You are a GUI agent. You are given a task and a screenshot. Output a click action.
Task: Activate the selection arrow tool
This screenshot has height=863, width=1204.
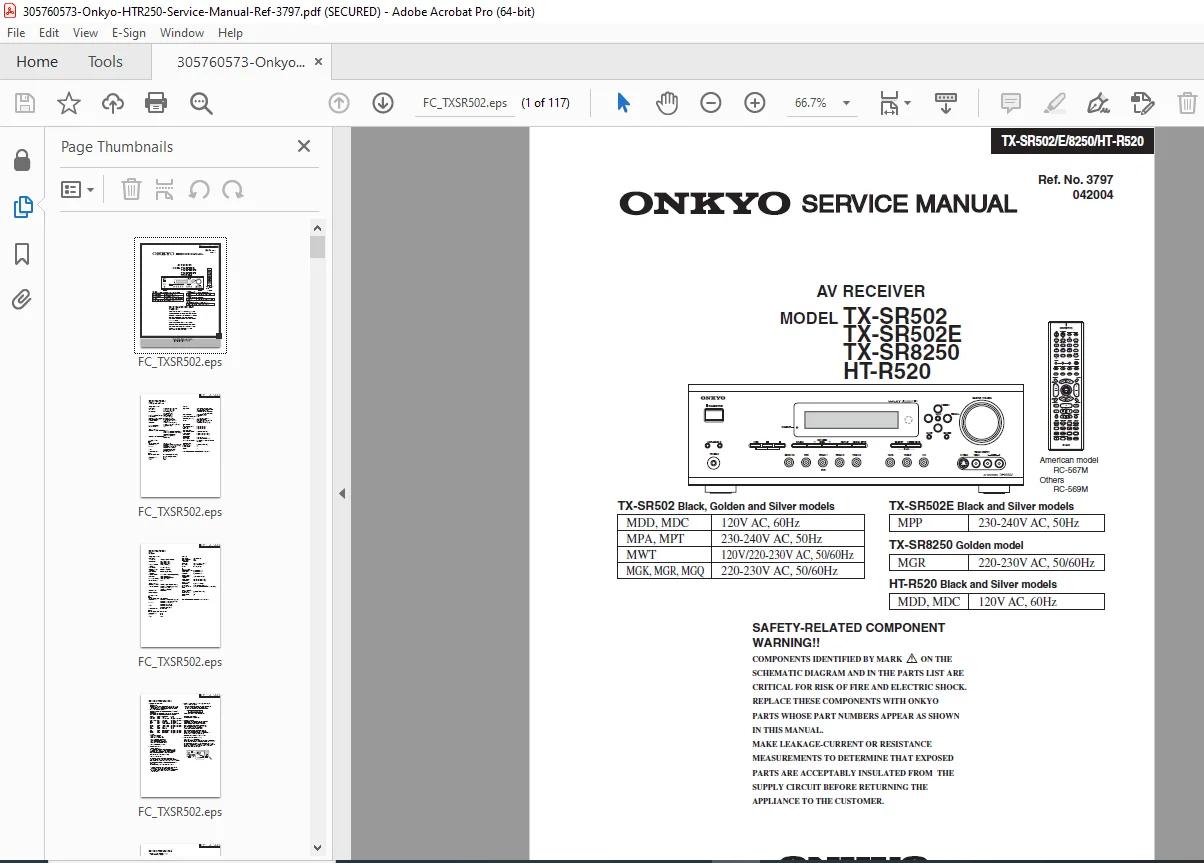[x=624, y=103]
